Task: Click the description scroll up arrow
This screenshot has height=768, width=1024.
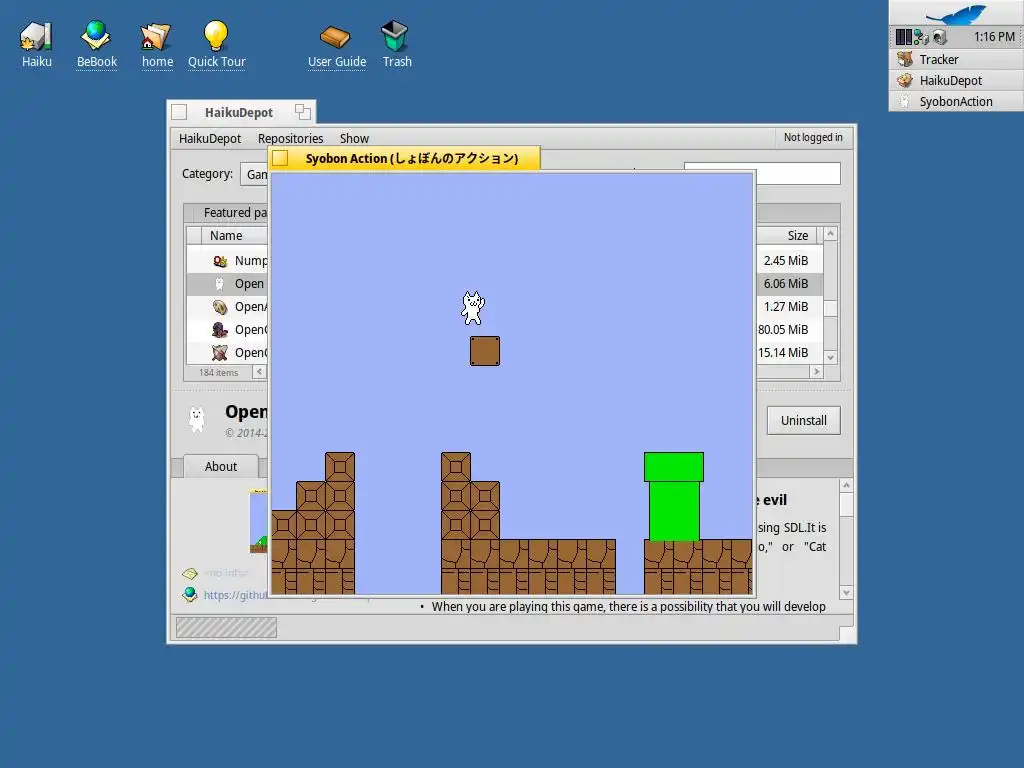Action: pyautogui.click(x=846, y=485)
